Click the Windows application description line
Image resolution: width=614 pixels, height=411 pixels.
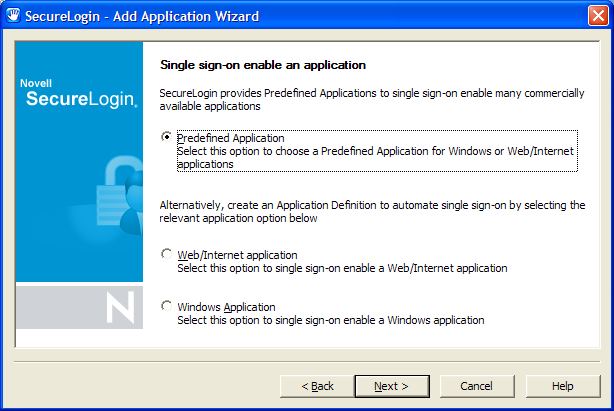[330, 320]
